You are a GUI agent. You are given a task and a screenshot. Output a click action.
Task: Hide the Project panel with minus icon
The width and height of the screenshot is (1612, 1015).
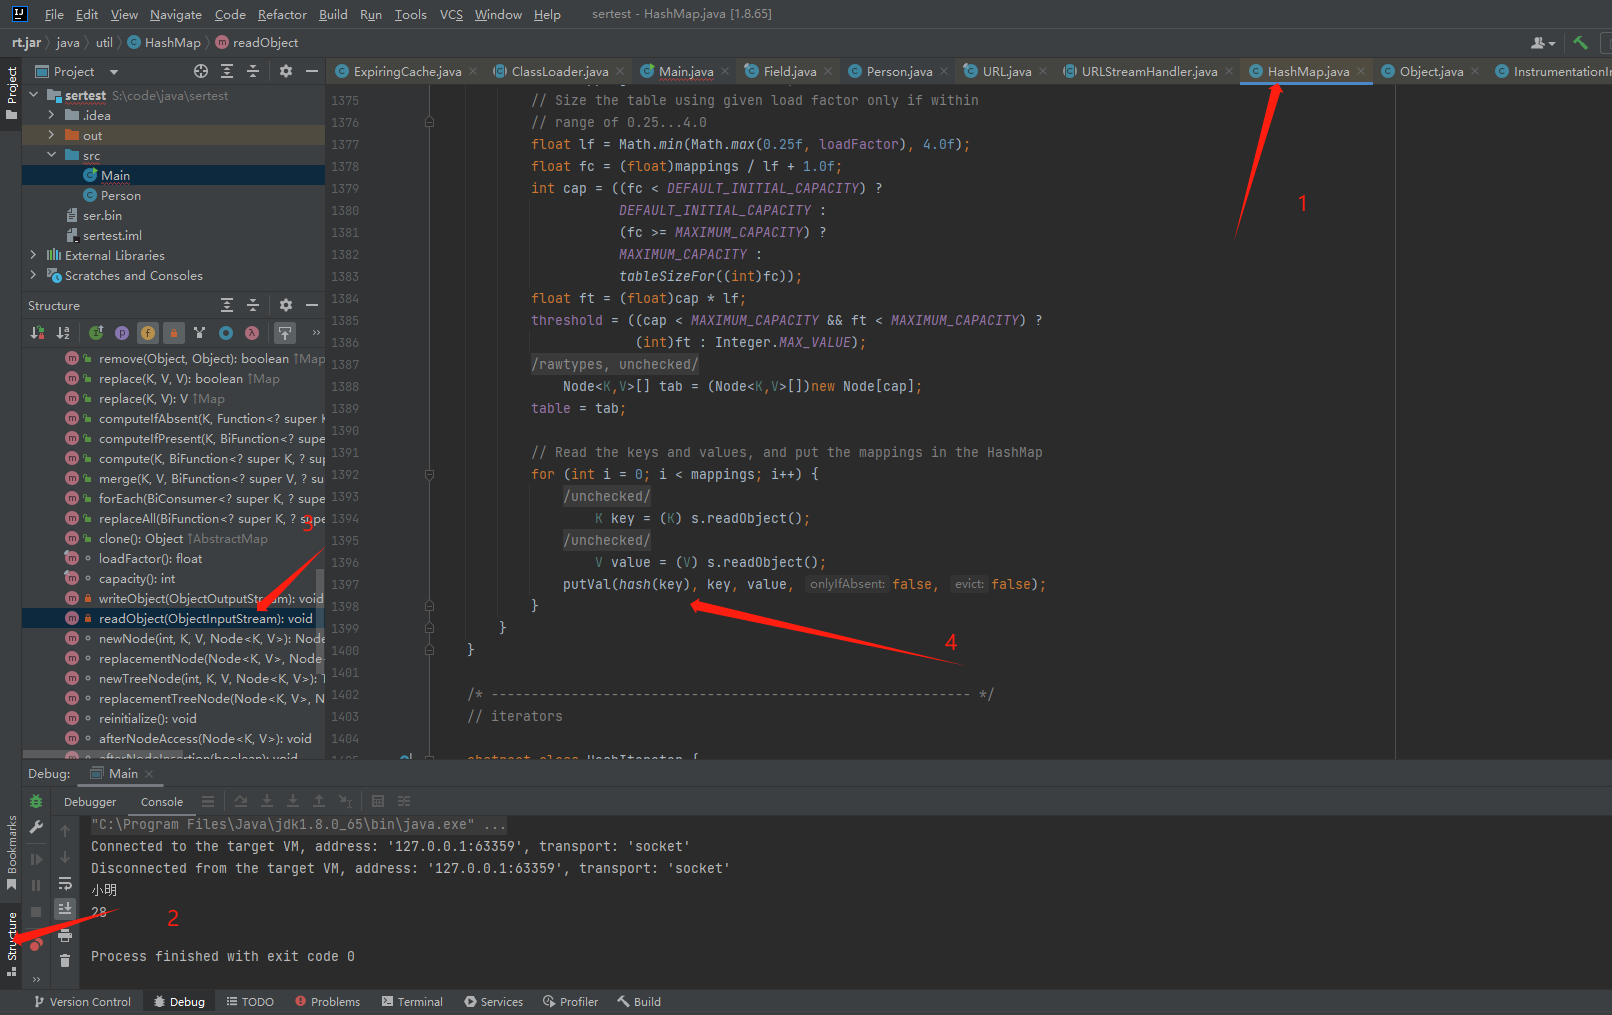(x=312, y=71)
